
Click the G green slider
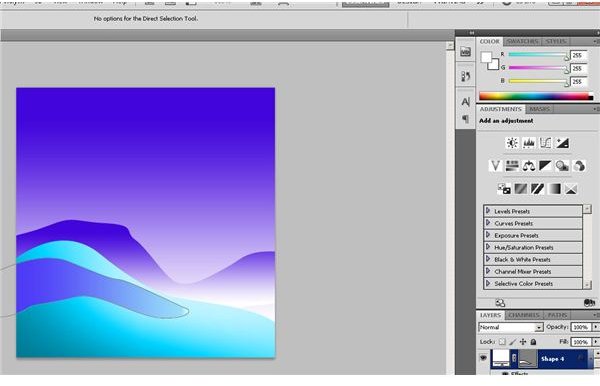coord(538,68)
